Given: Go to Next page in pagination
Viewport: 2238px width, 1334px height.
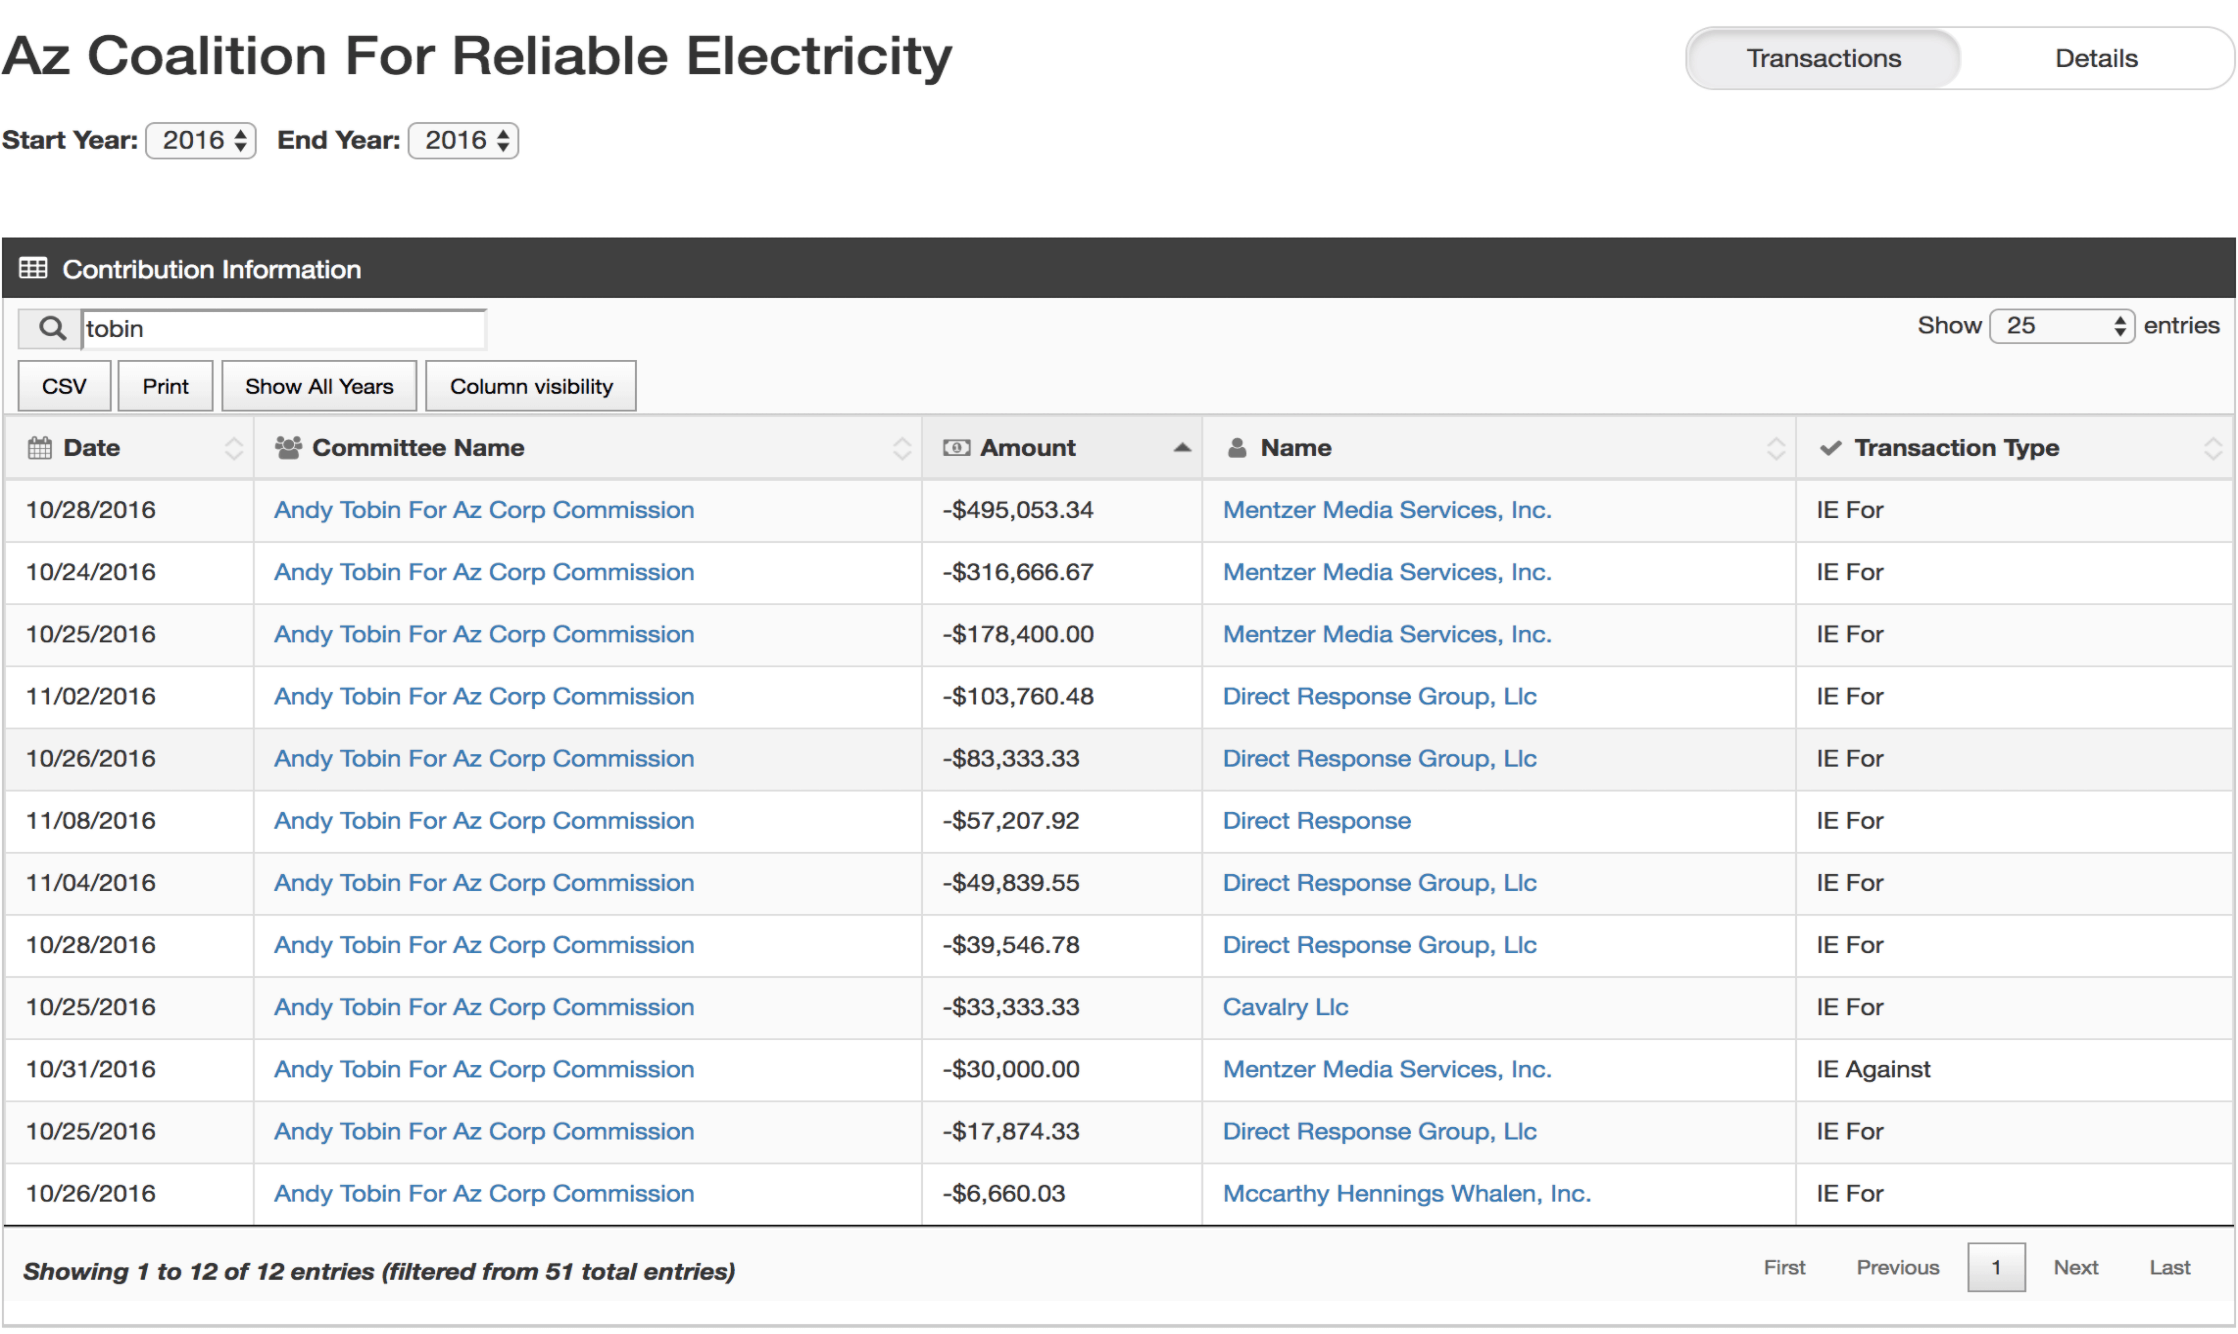Looking at the screenshot, I should (2075, 1267).
